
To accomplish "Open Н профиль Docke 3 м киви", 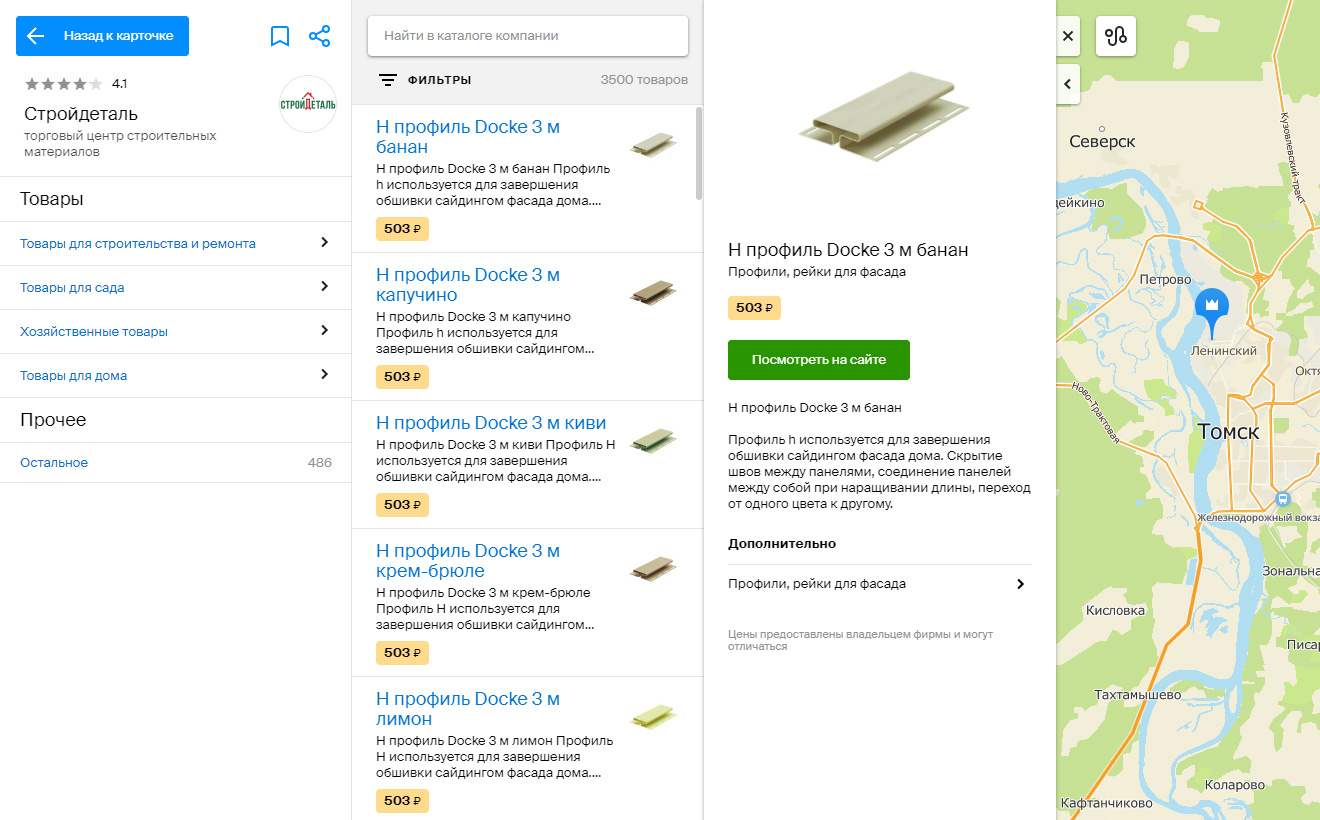I will [491, 423].
